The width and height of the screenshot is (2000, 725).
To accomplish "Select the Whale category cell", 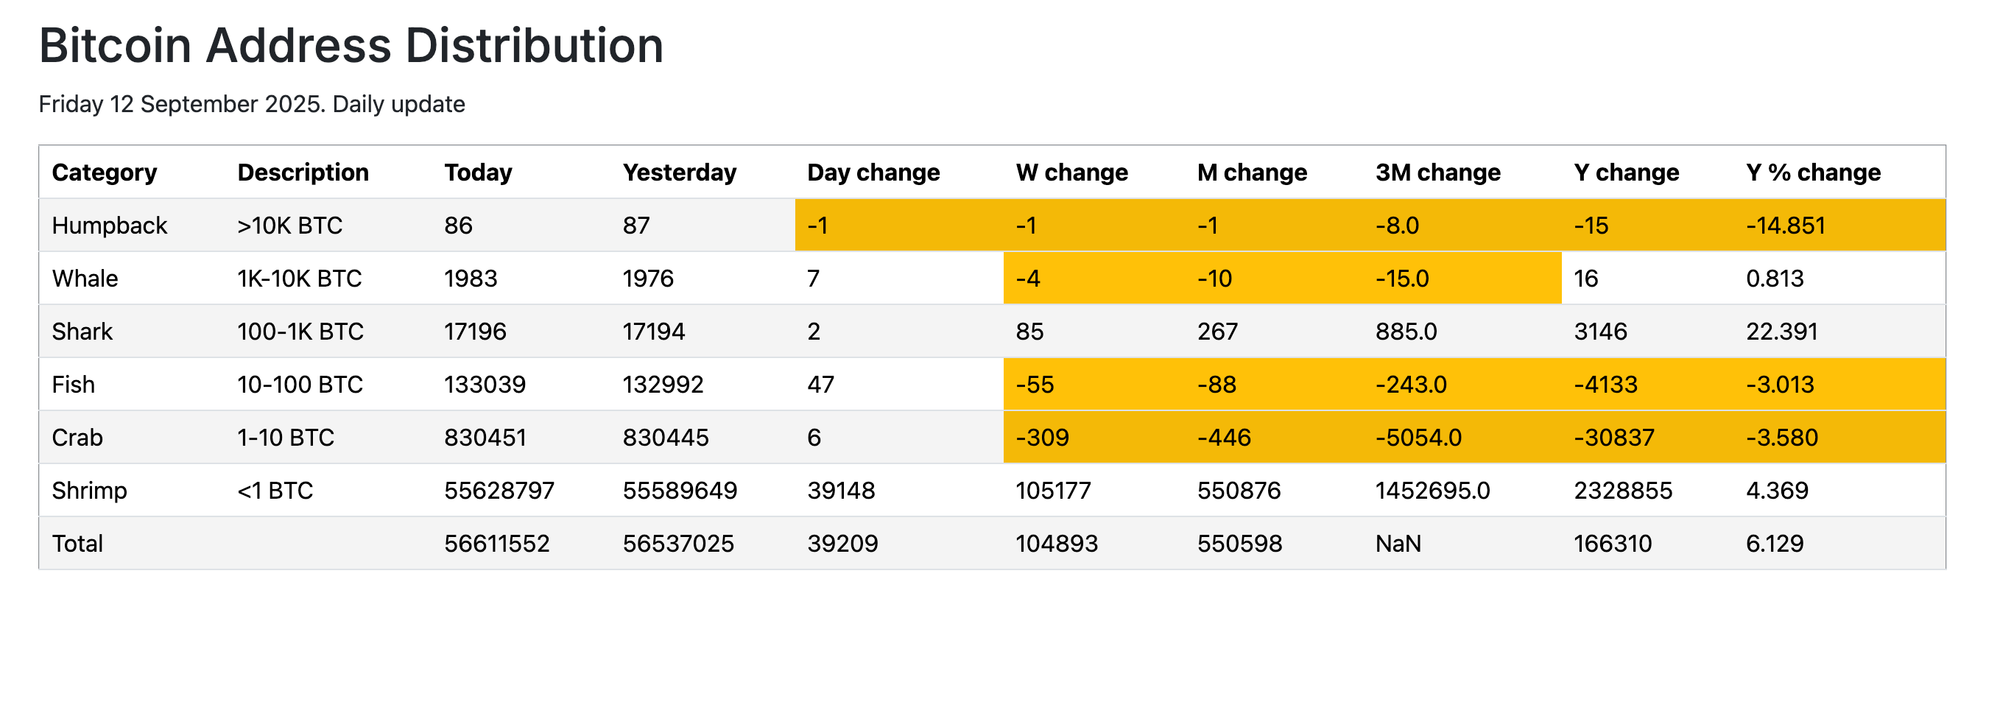I will click(x=85, y=279).
